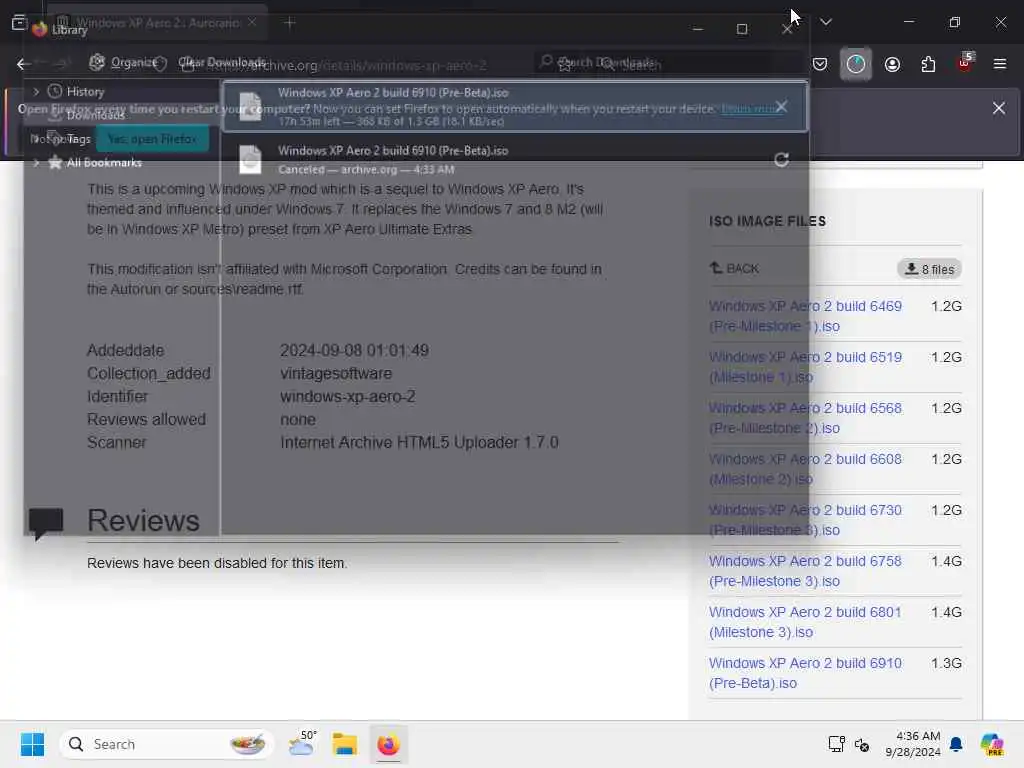The image size is (1024, 768).
Task: Dismiss the Firefox startup notification bar
Action: coord(999,108)
